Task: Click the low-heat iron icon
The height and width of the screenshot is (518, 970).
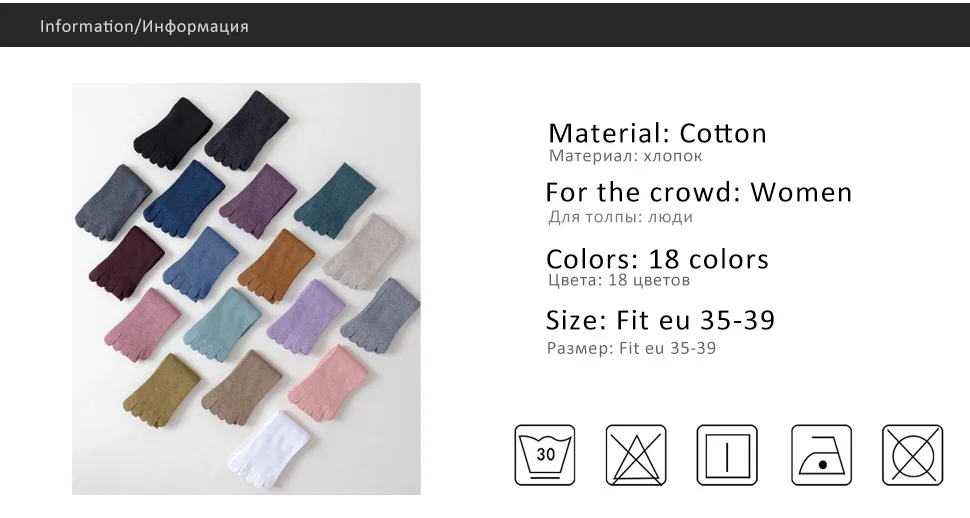Action: point(822,455)
